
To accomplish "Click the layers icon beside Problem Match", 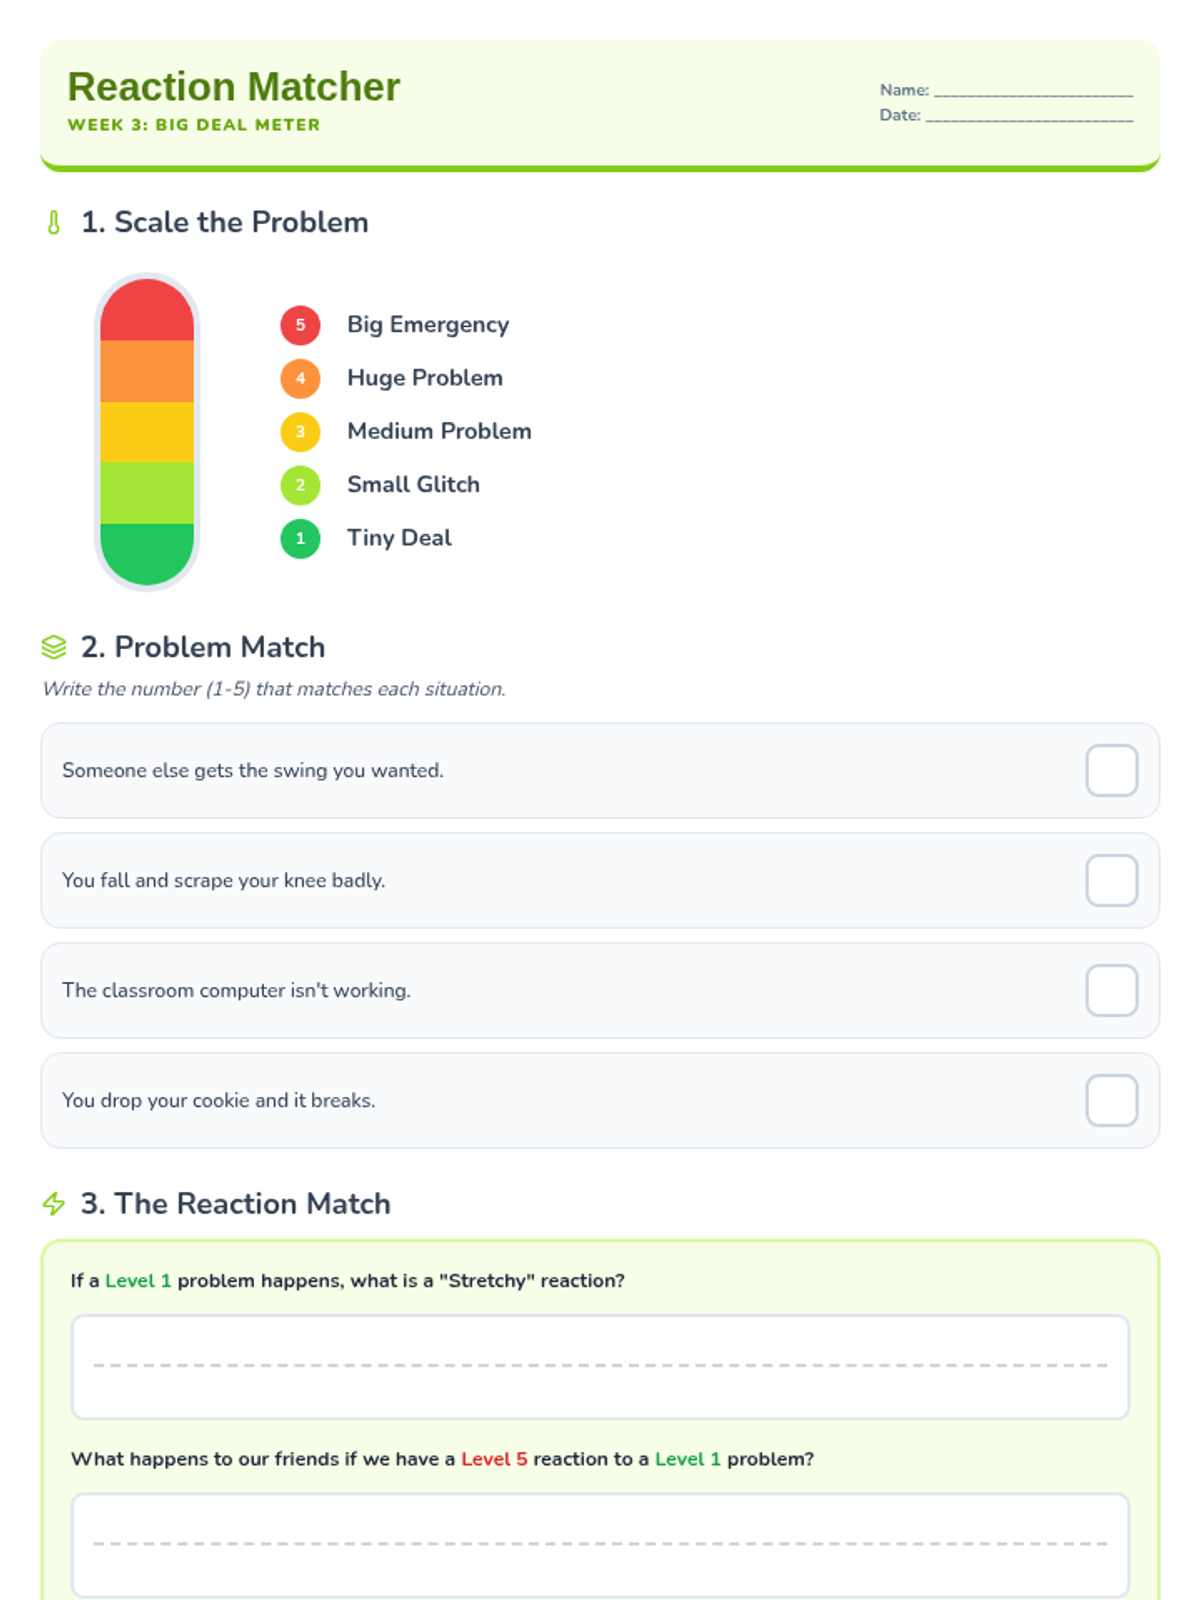I will point(54,647).
